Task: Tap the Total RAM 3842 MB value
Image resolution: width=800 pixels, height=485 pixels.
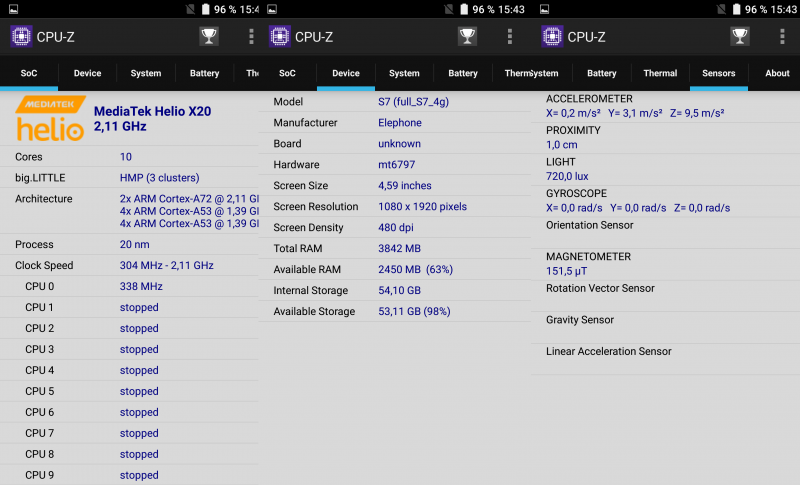Action: click(399, 248)
